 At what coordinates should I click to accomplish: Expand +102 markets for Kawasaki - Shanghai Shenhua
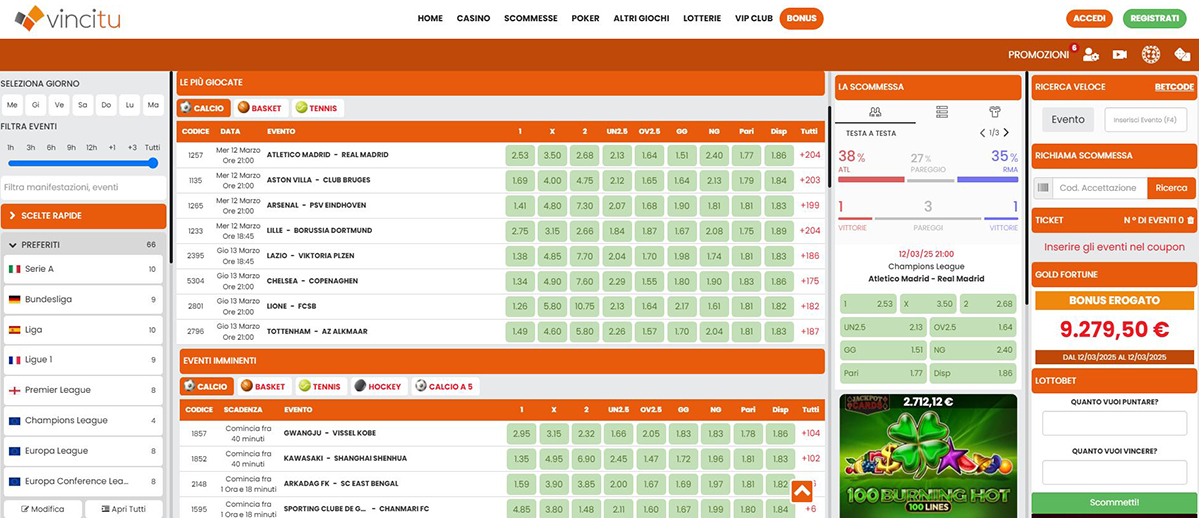[x=809, y=458]
